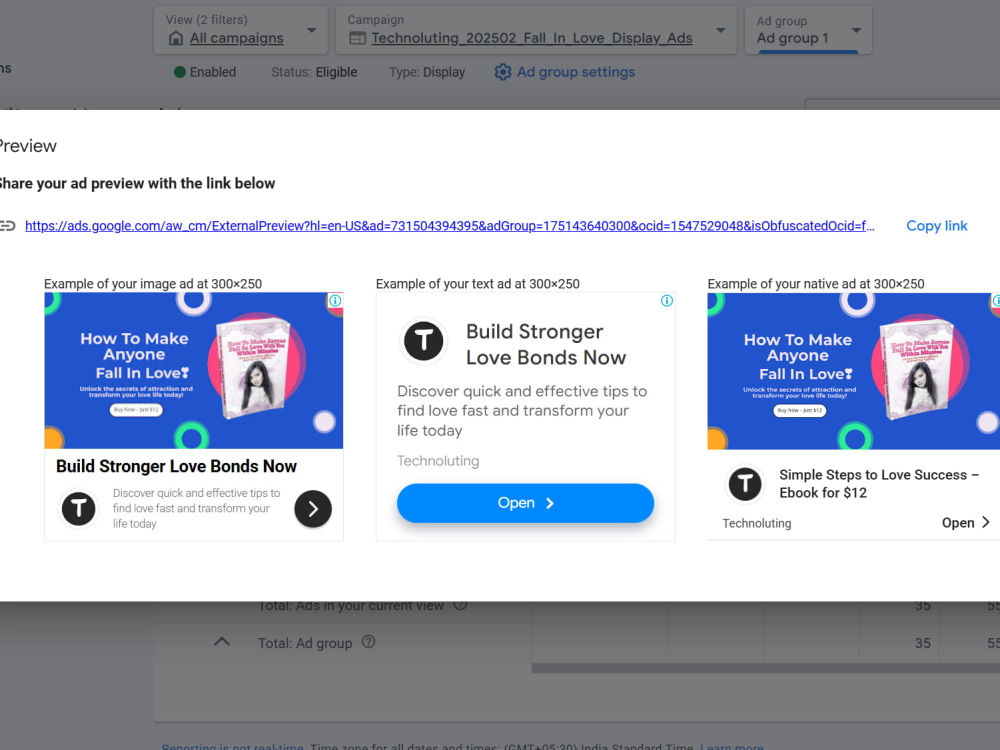Click the 'Type: Display' text
Image resolution: width=1000 pixels, height=750 pixels.
(x=427, y=72)
